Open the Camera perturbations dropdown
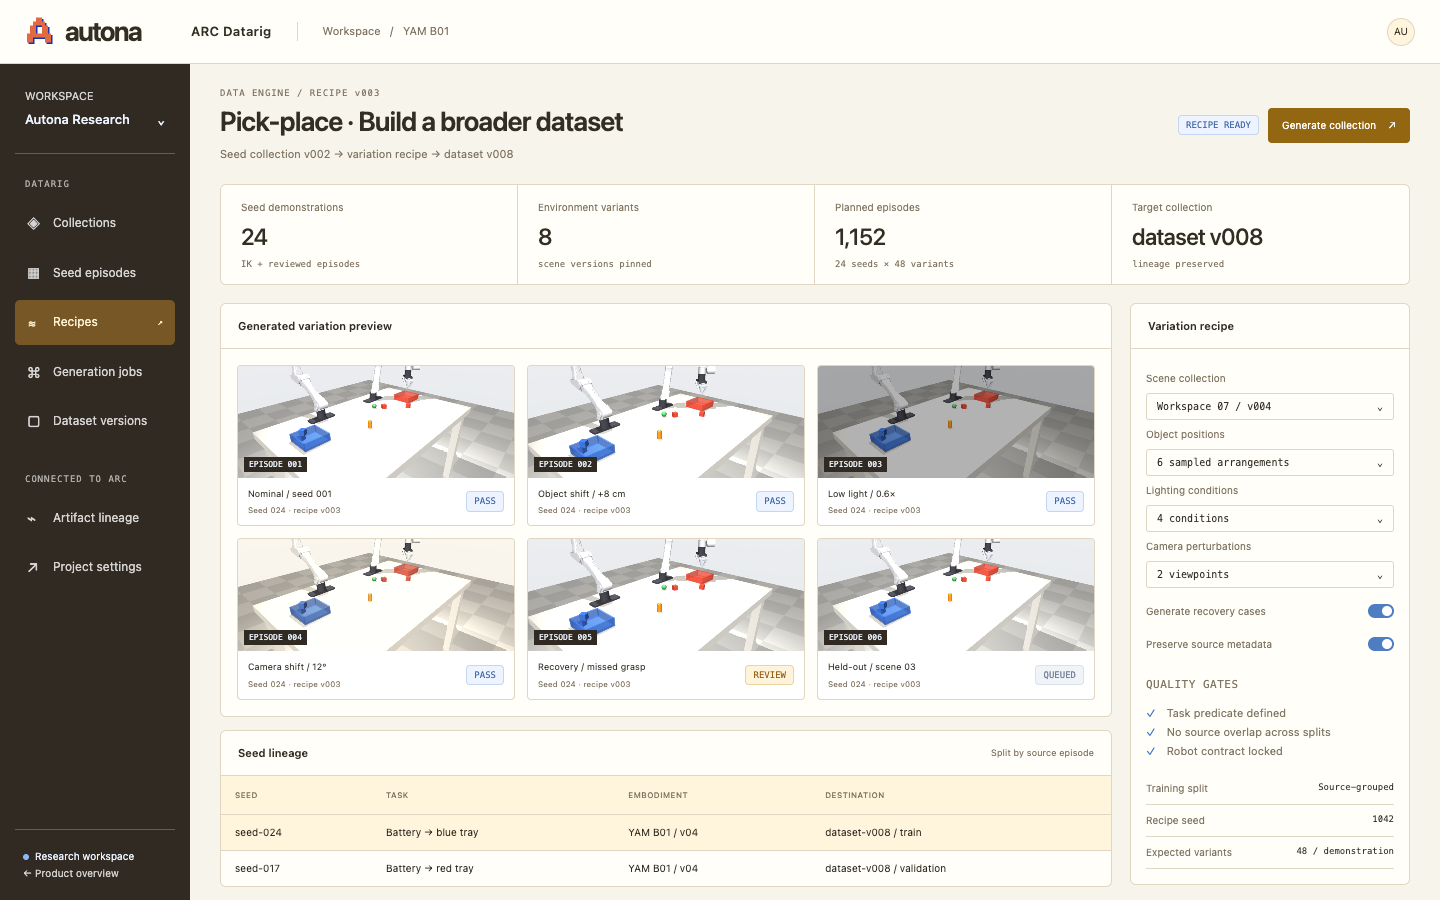 tap(1270, 574)
